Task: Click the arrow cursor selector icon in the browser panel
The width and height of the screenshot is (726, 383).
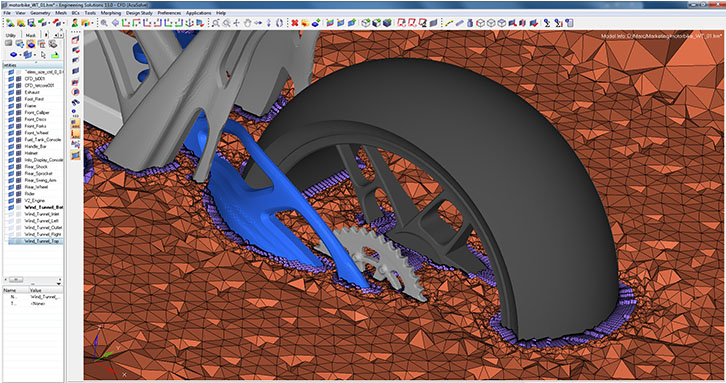Action: pos(43,55)
